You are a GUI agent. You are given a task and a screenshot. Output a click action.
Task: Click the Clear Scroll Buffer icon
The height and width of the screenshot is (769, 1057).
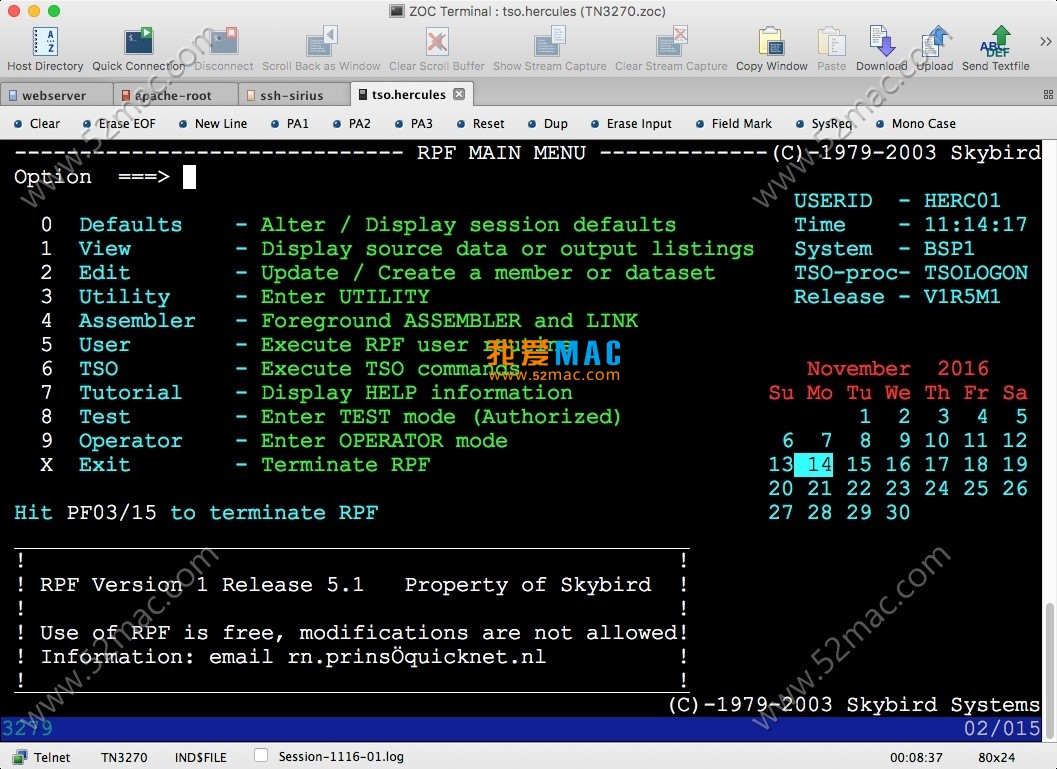tap(437, 42)
